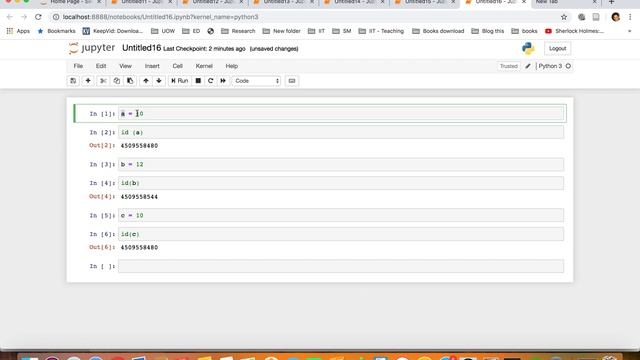Rename the notebook title Untitled16

coord(142,48)
